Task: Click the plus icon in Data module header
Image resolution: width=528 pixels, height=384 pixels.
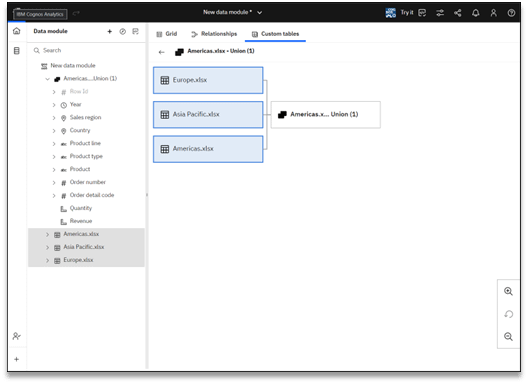Action: click(x=109, y=31)
